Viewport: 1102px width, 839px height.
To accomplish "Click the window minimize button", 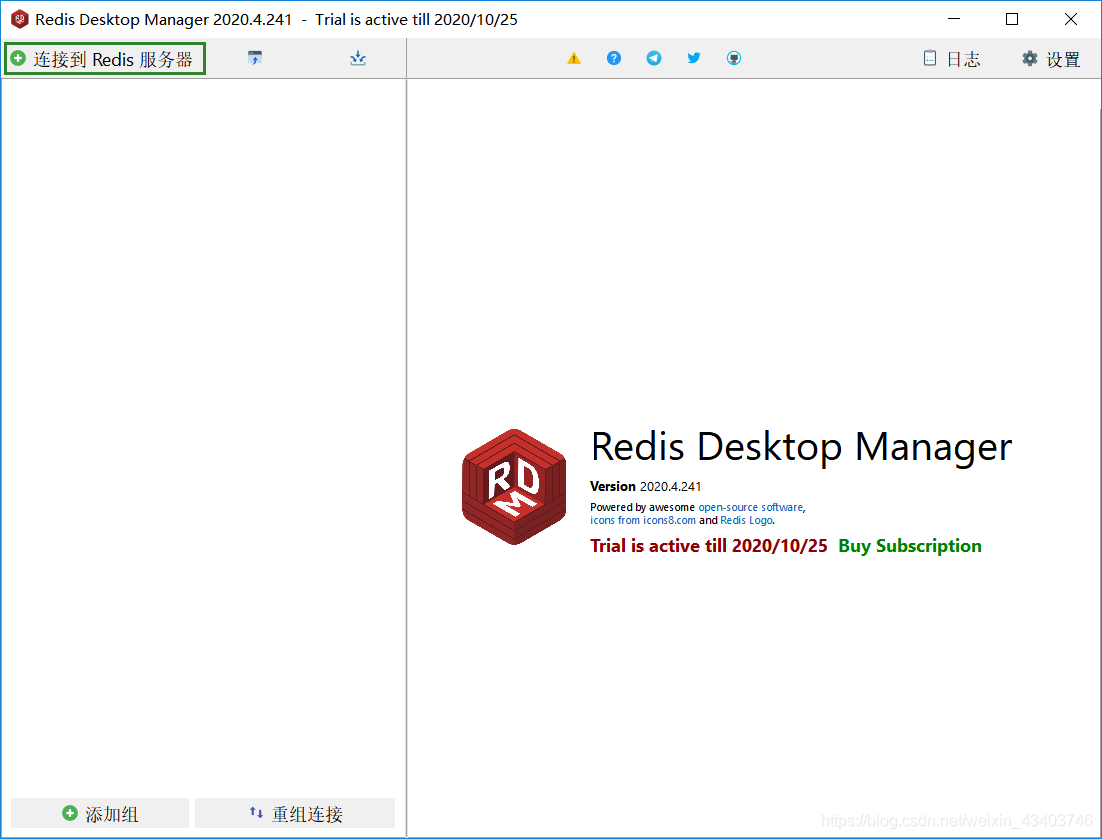I will tap(953, 18).
